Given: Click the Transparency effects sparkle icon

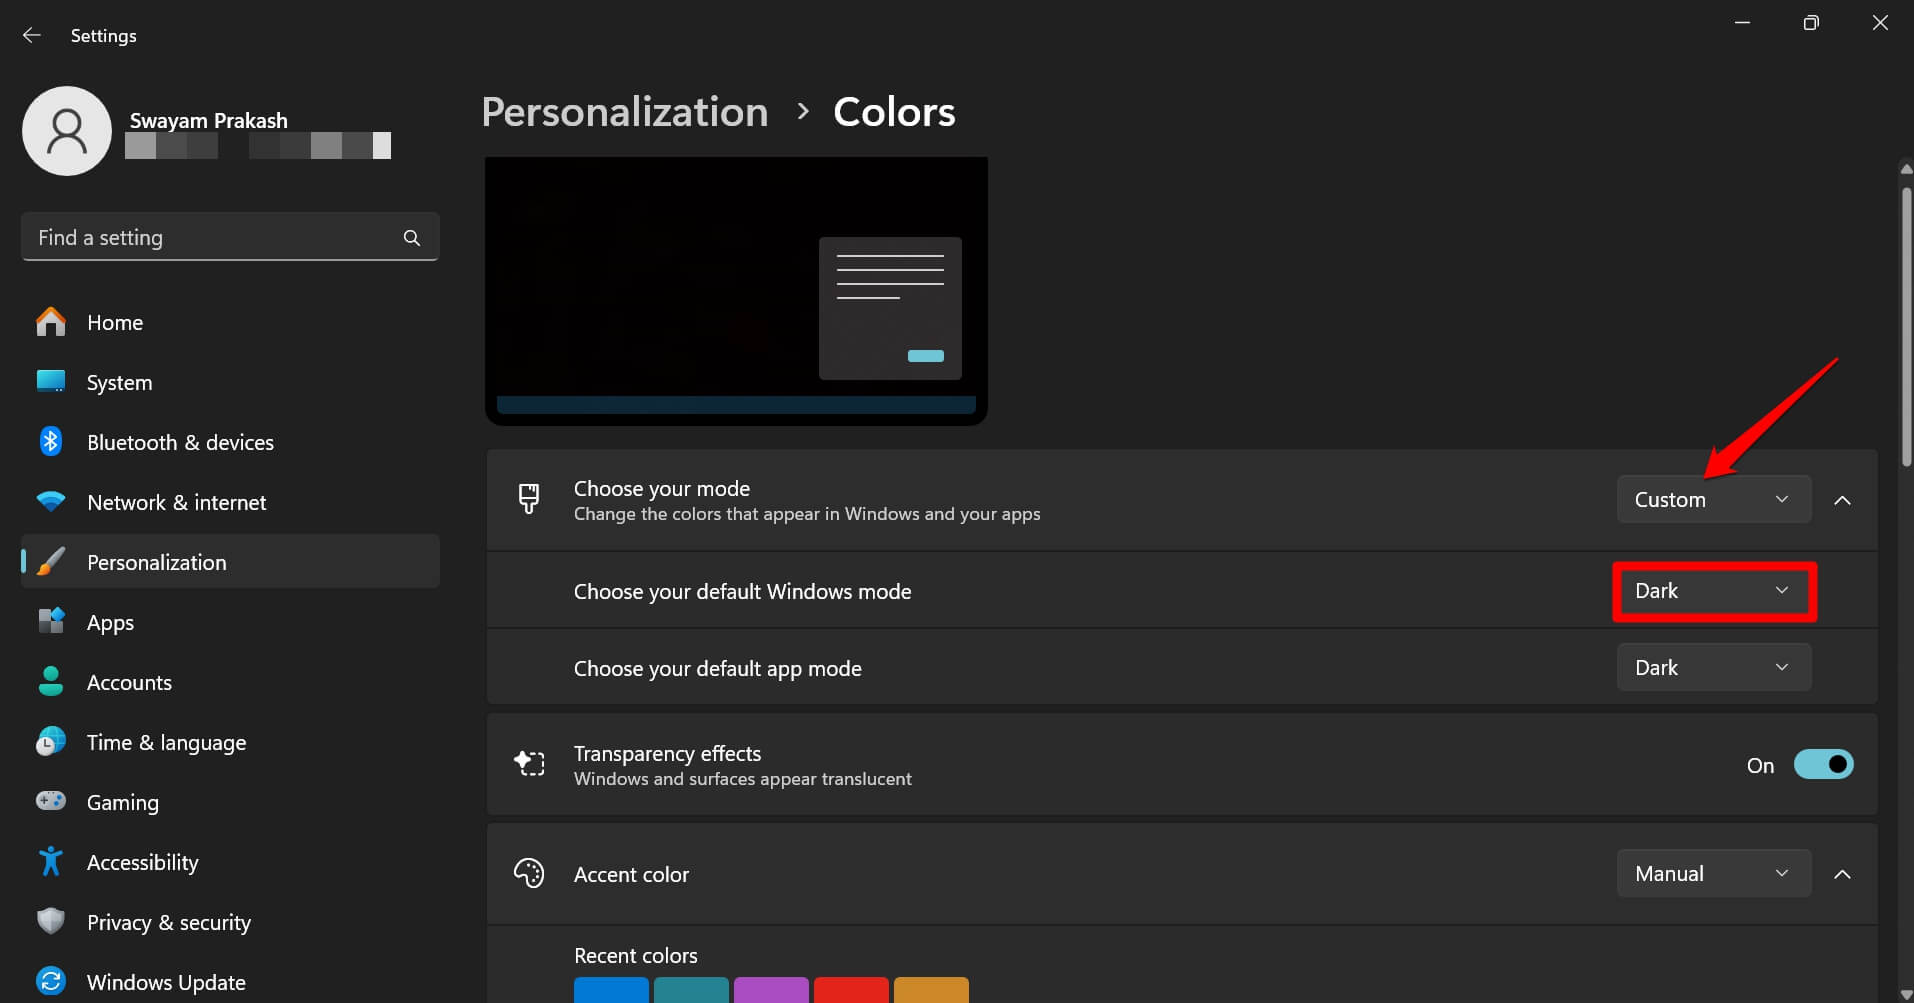Looking at the screenshot, I should 529,764.
